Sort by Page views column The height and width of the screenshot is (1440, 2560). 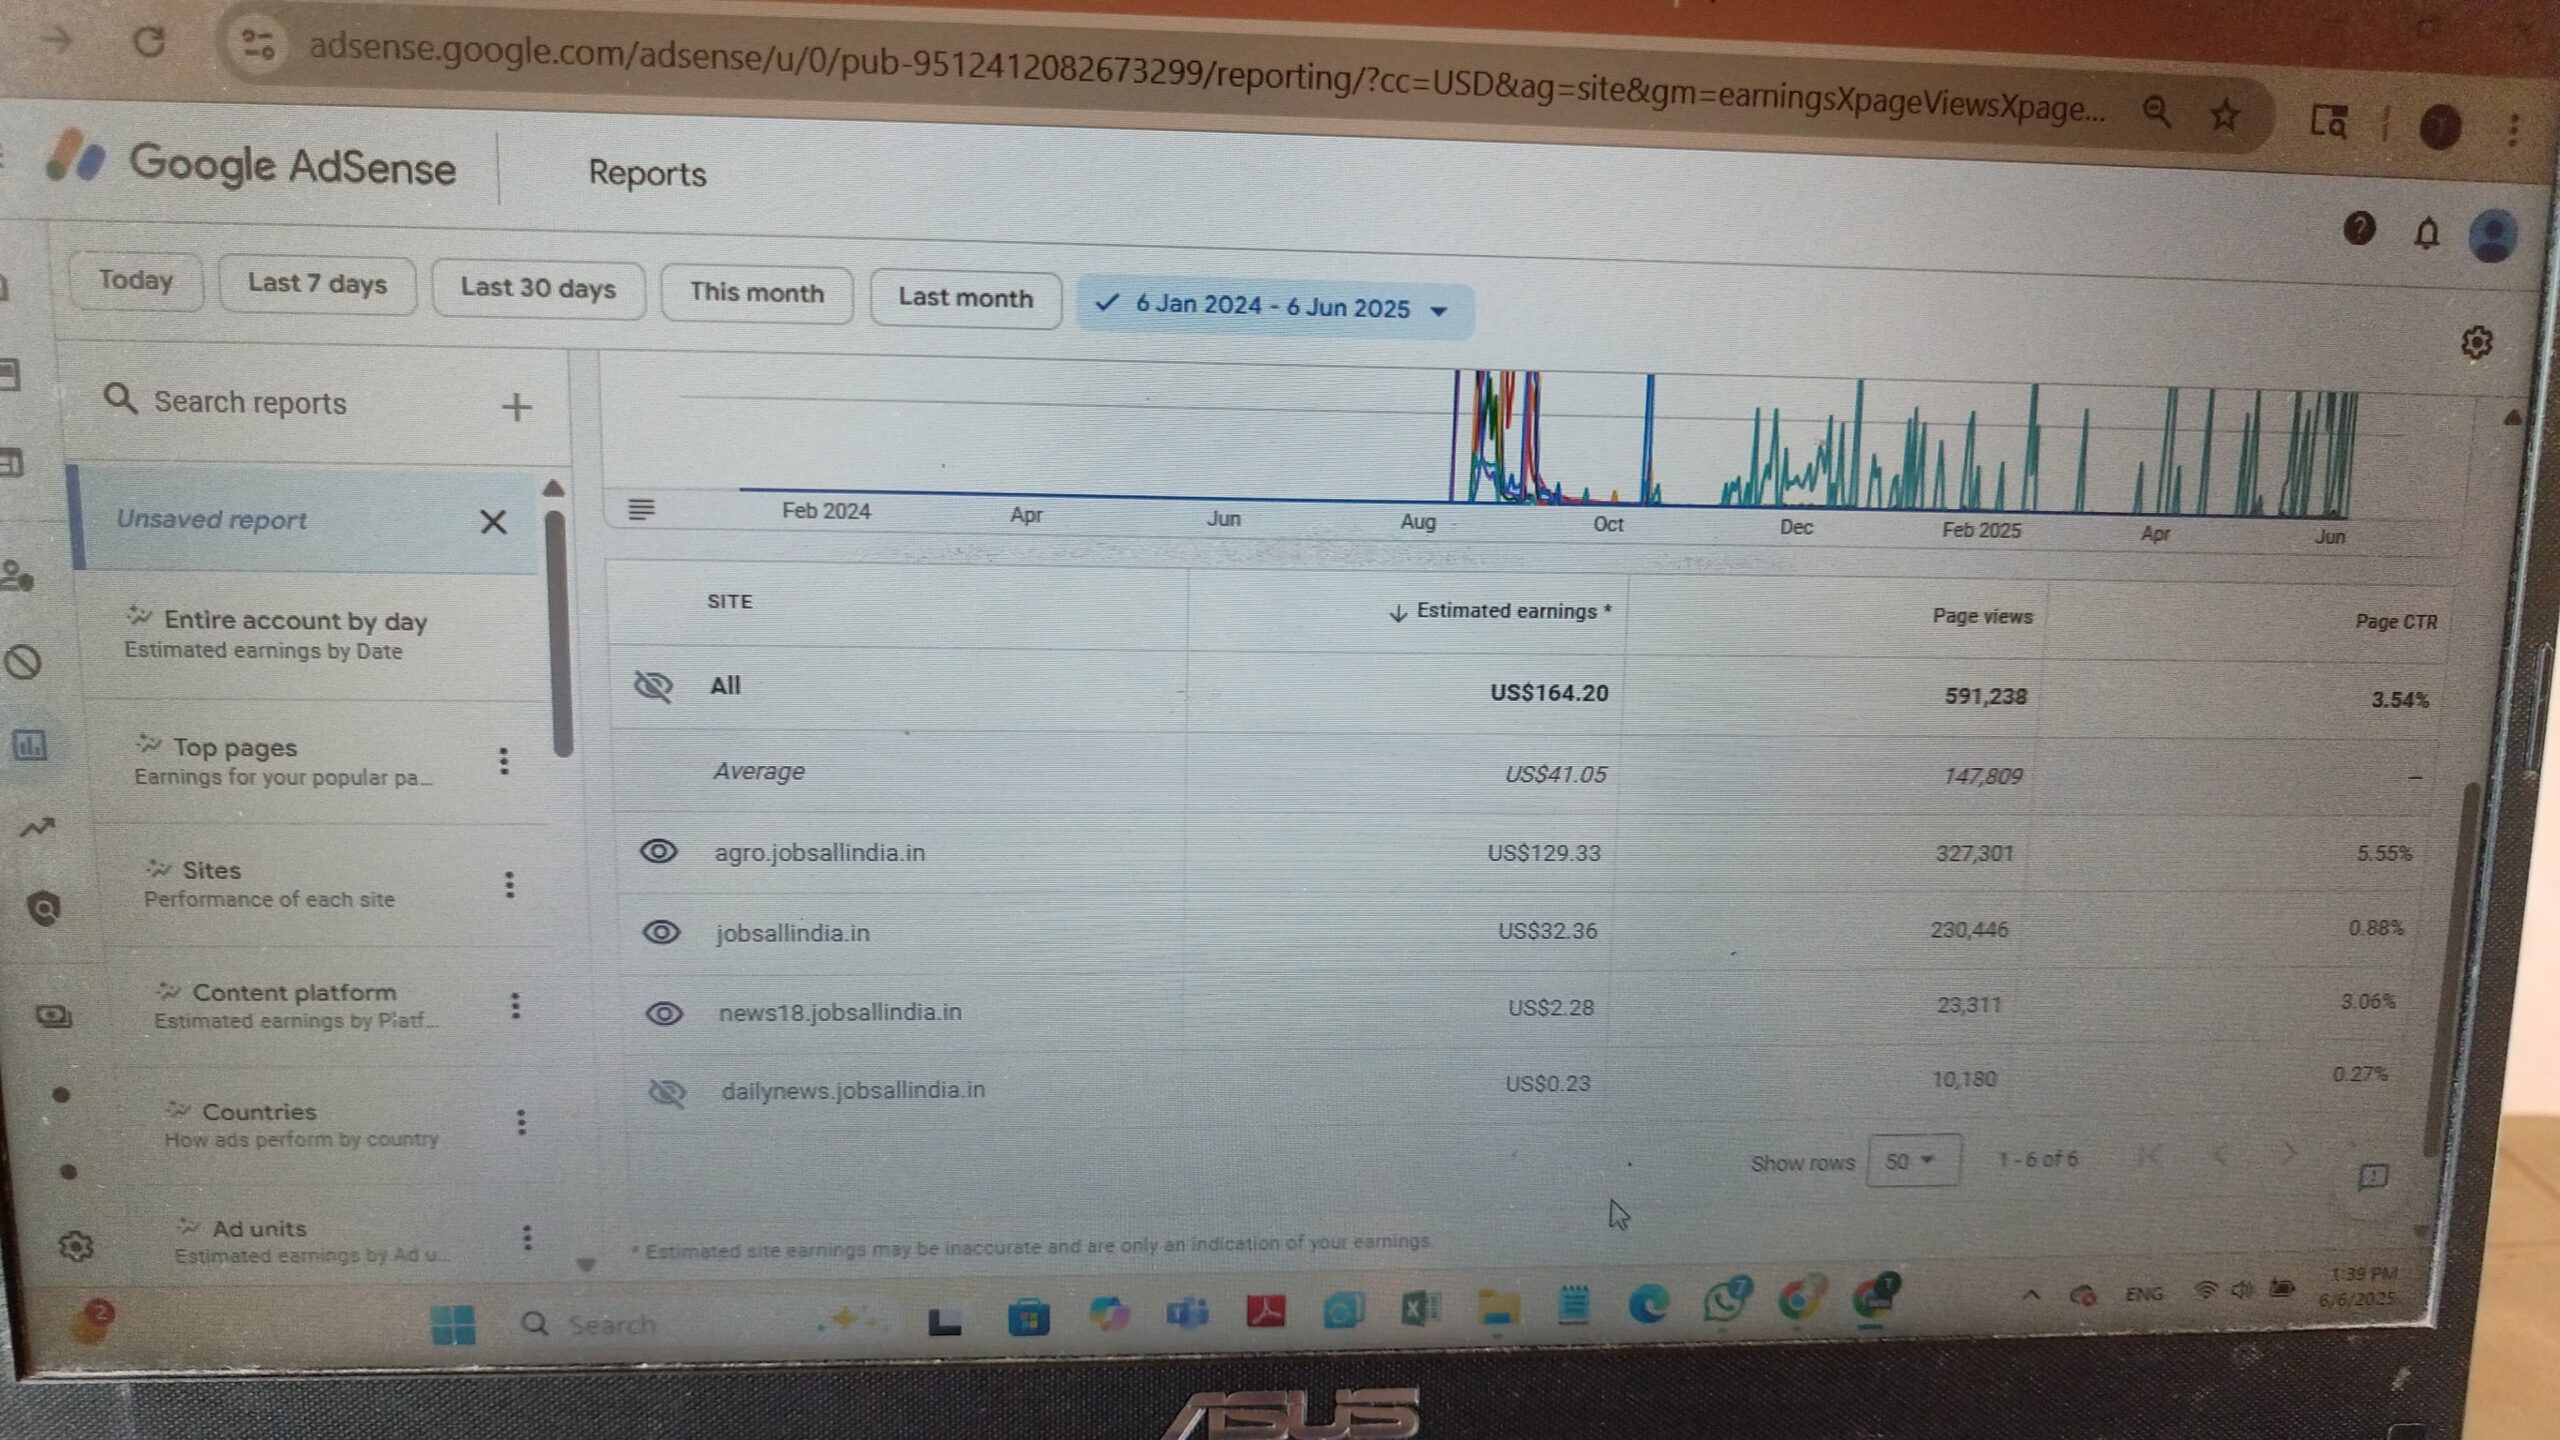pyautogui.click(x=1982, y=616)
